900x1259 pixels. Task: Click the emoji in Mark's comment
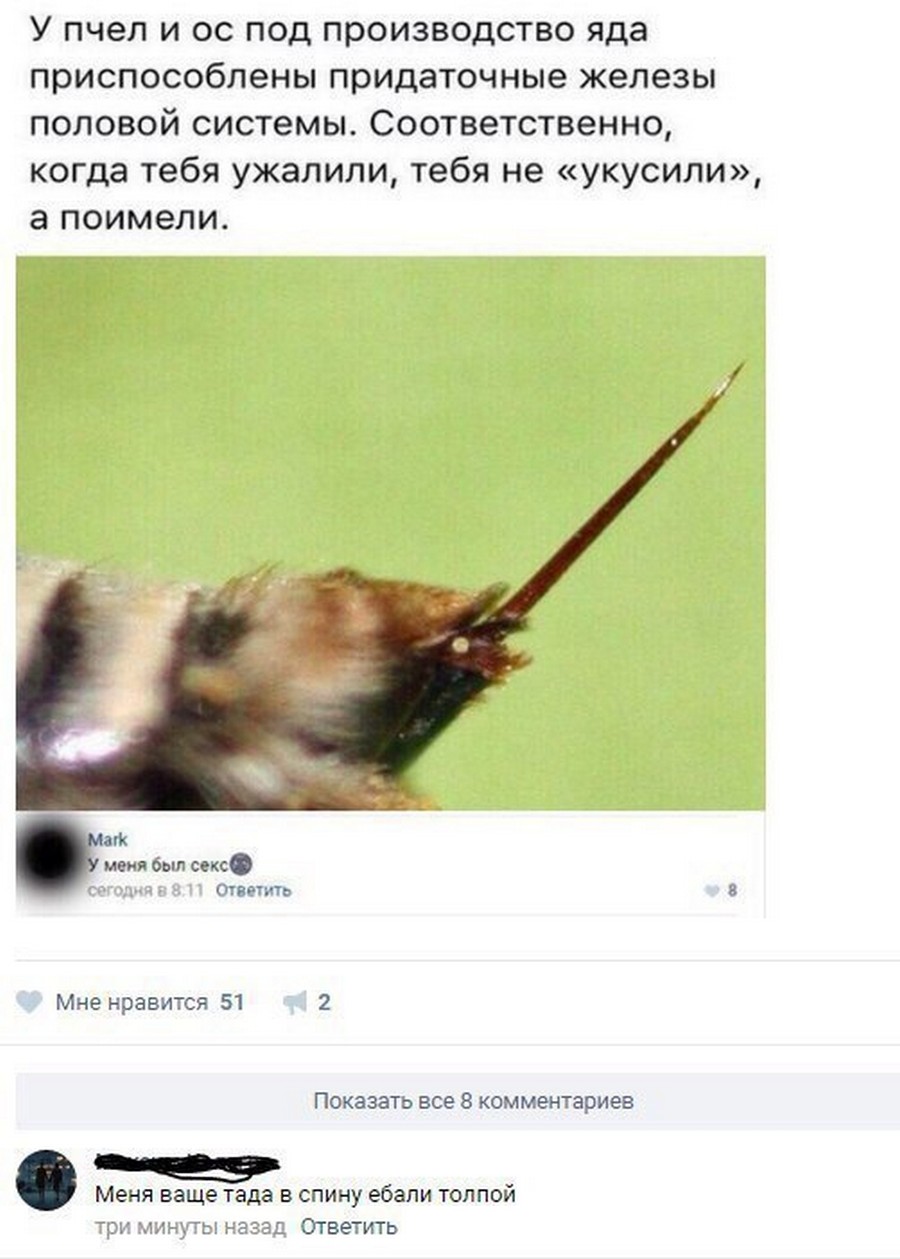(x=242, y=866)
